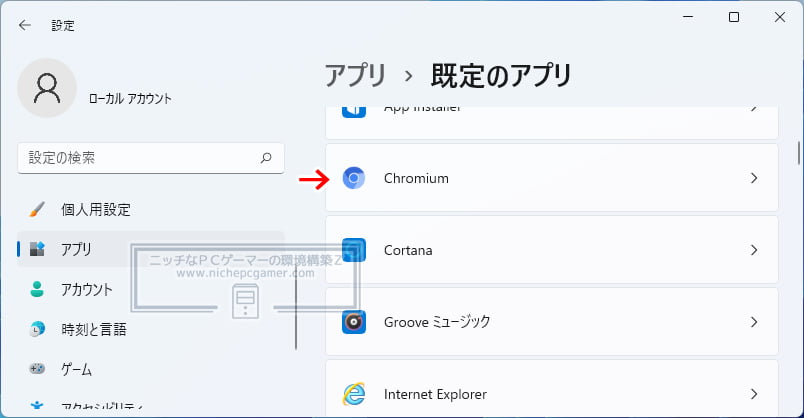The height and width of the screenshot is (418, 804).
Task: Click the app list scrollbar thumb
Action: (x=798, y=152)
